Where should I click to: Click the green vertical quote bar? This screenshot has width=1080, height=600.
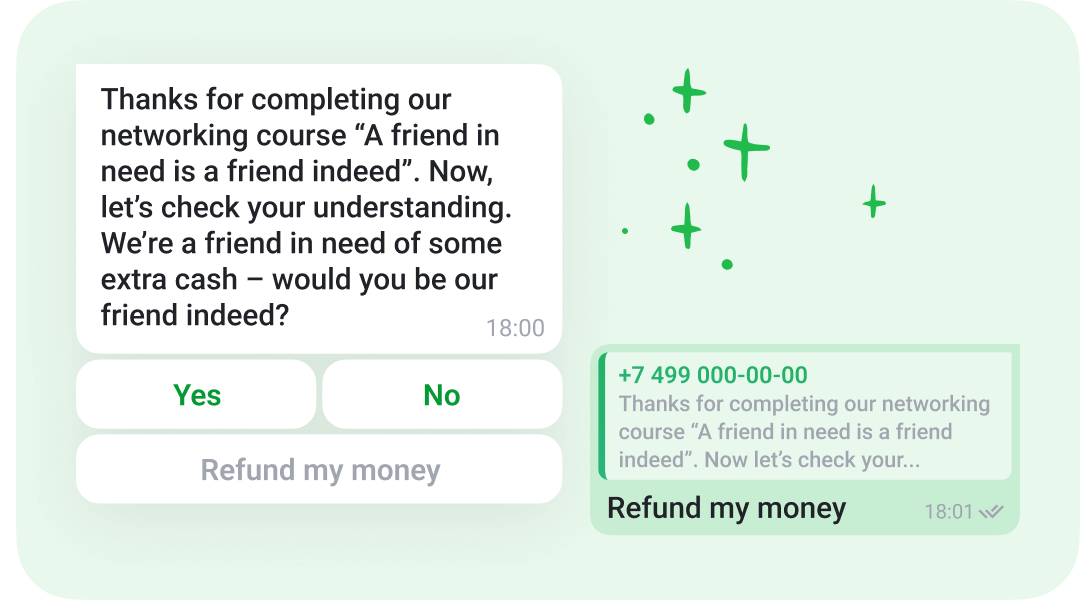(602, 416)
